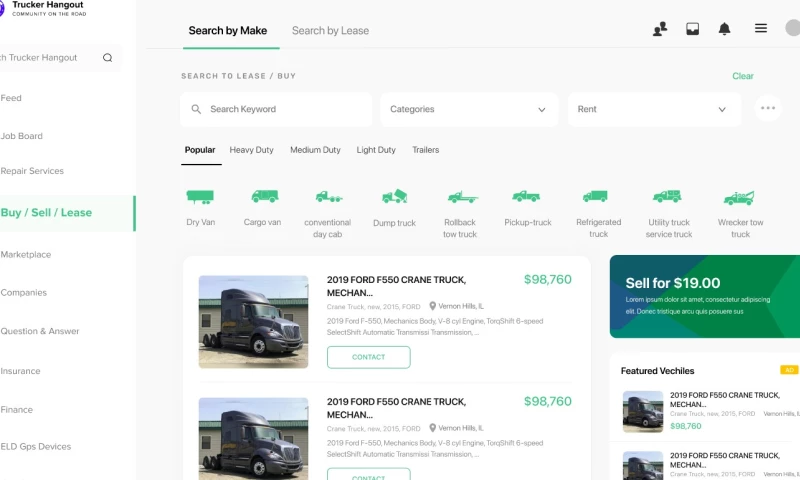Open Marketplace in sidebar
The width and height of the screenshot is (800, 480).
(x=26, y=255)
